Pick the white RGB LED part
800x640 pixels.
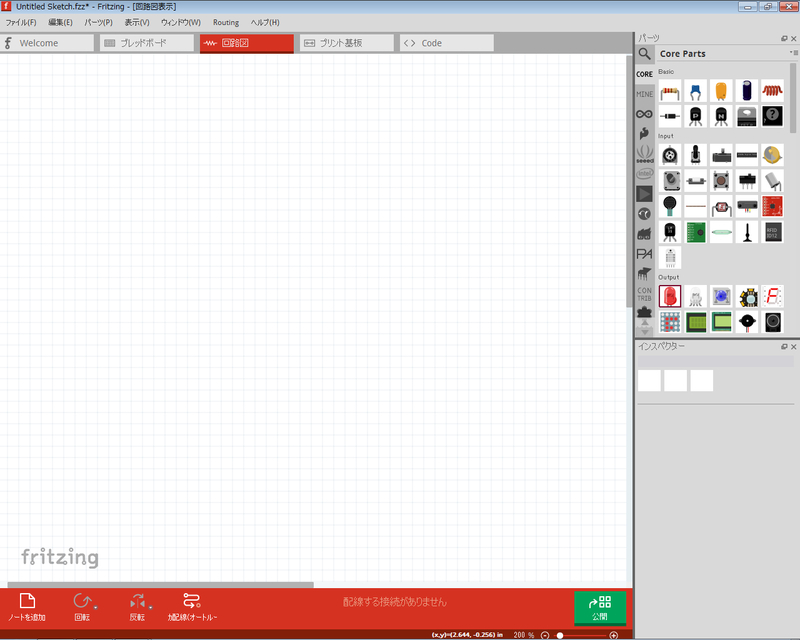695,297
